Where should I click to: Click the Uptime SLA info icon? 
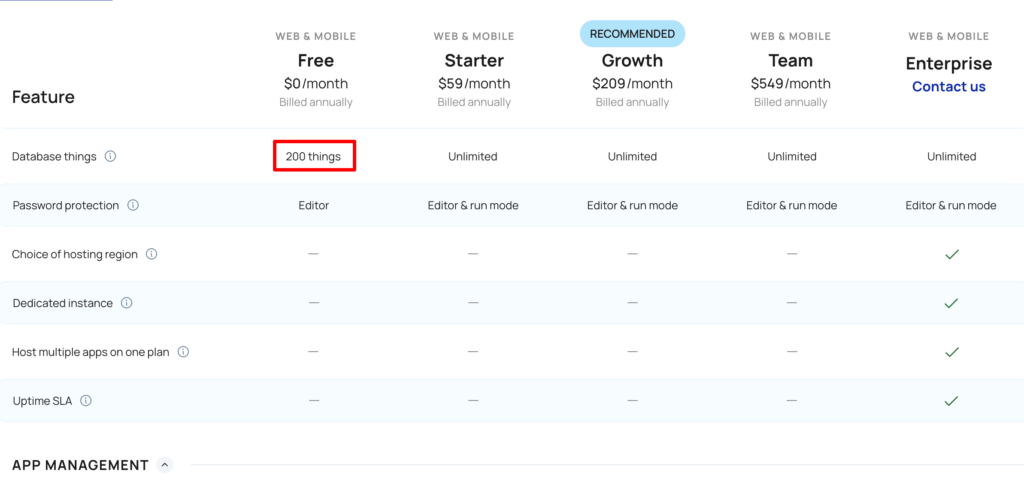pos(86,401)
